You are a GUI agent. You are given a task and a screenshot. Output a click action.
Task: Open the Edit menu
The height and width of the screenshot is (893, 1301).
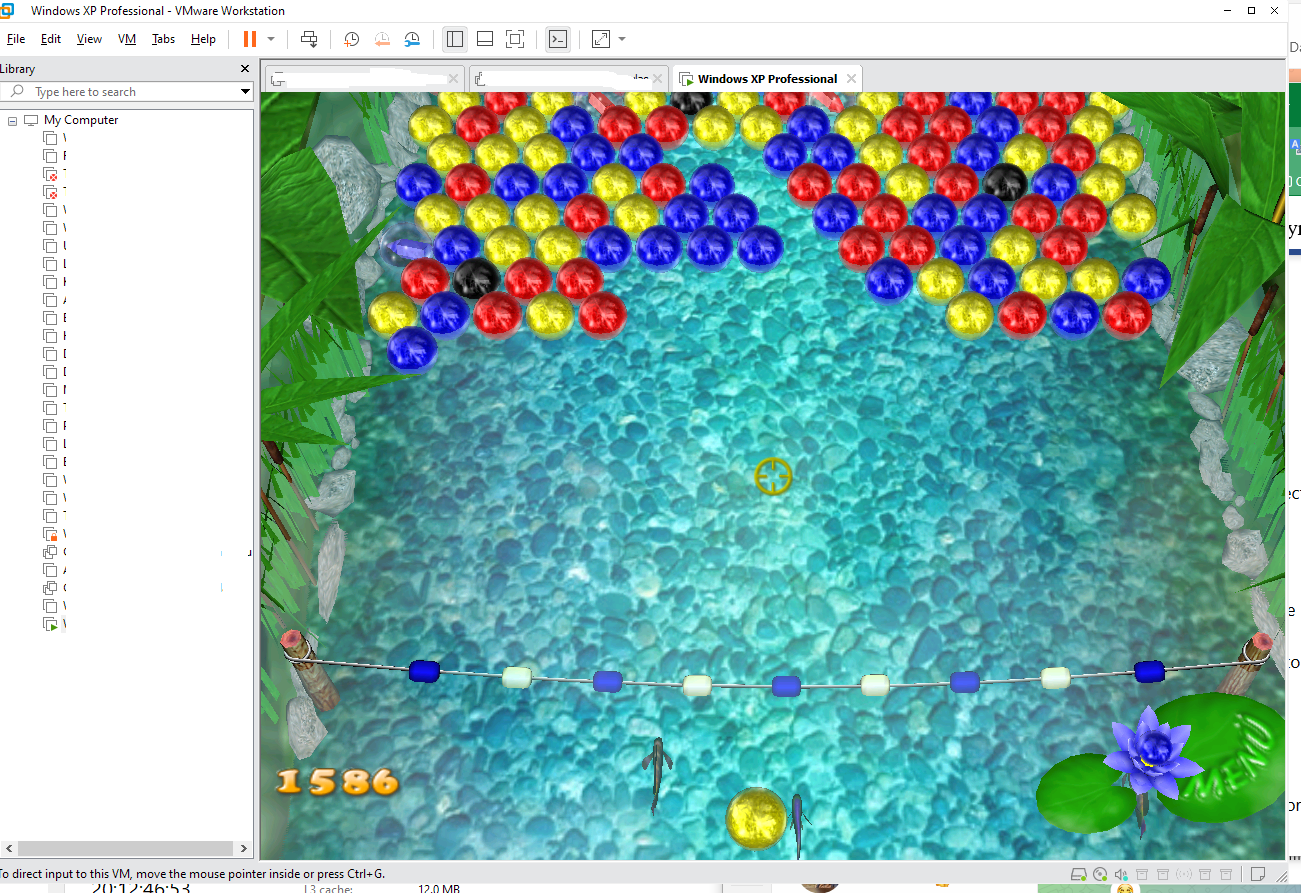51,39
